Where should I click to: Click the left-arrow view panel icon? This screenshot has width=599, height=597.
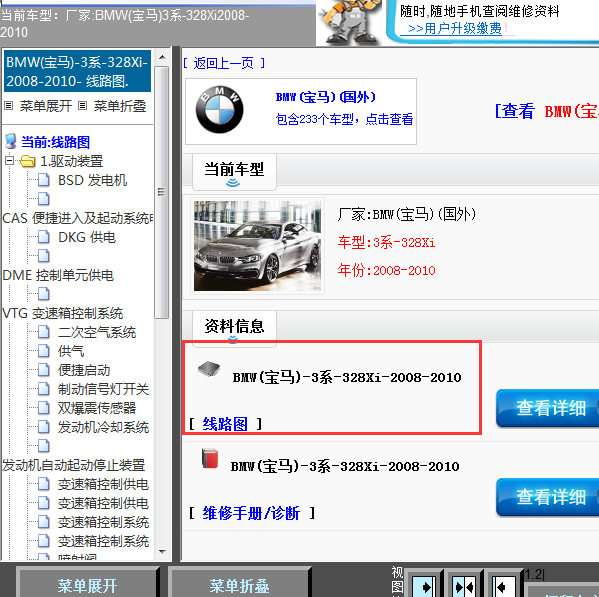point(503,586)
